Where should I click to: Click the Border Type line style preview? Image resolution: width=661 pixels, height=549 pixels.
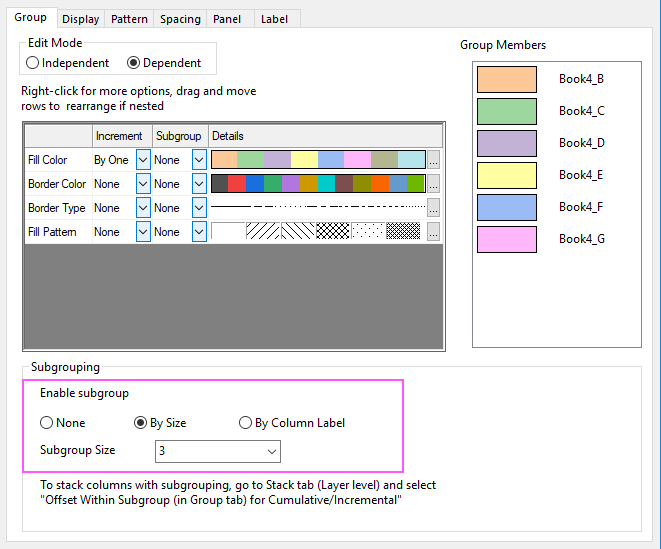click(x=318, y=208)
